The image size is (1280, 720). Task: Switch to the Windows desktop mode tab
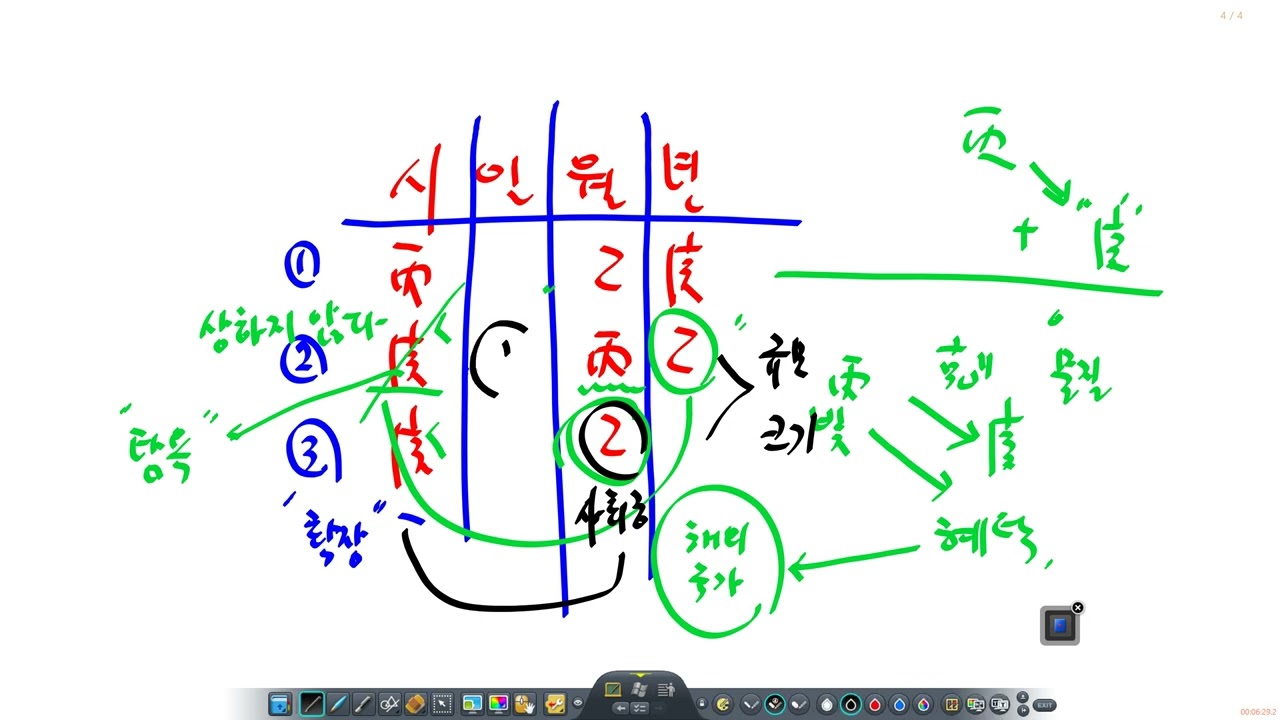click(x=639, y=689)
